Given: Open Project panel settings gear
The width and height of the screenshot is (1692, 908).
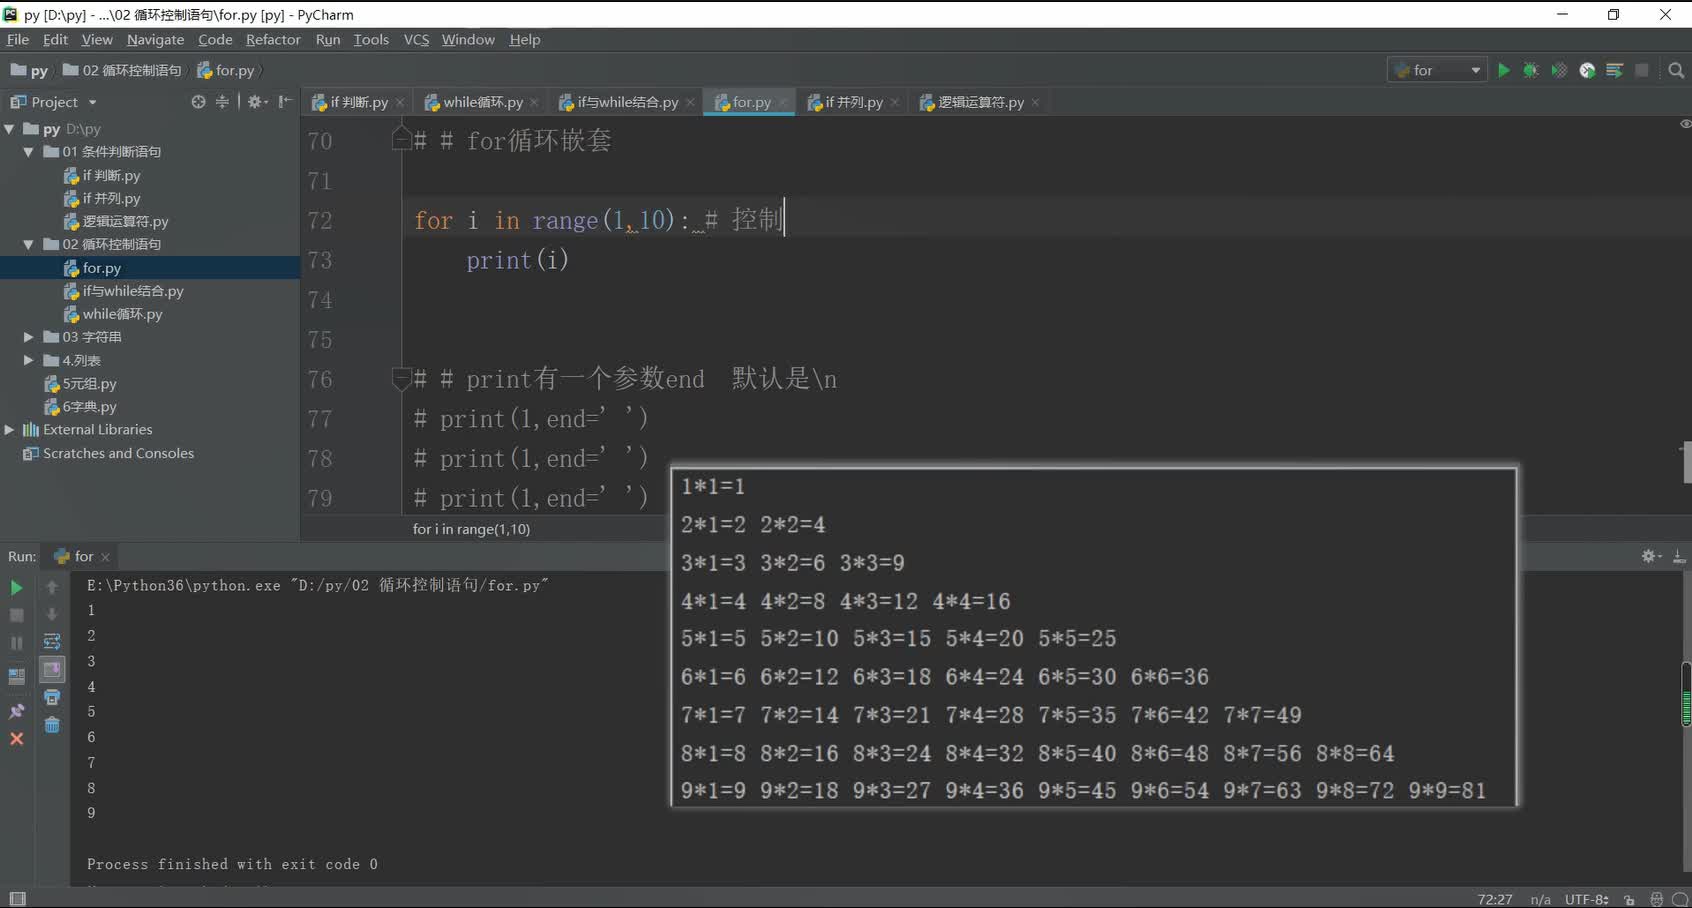Looking at the screenshot, I should tap(257, 102).
